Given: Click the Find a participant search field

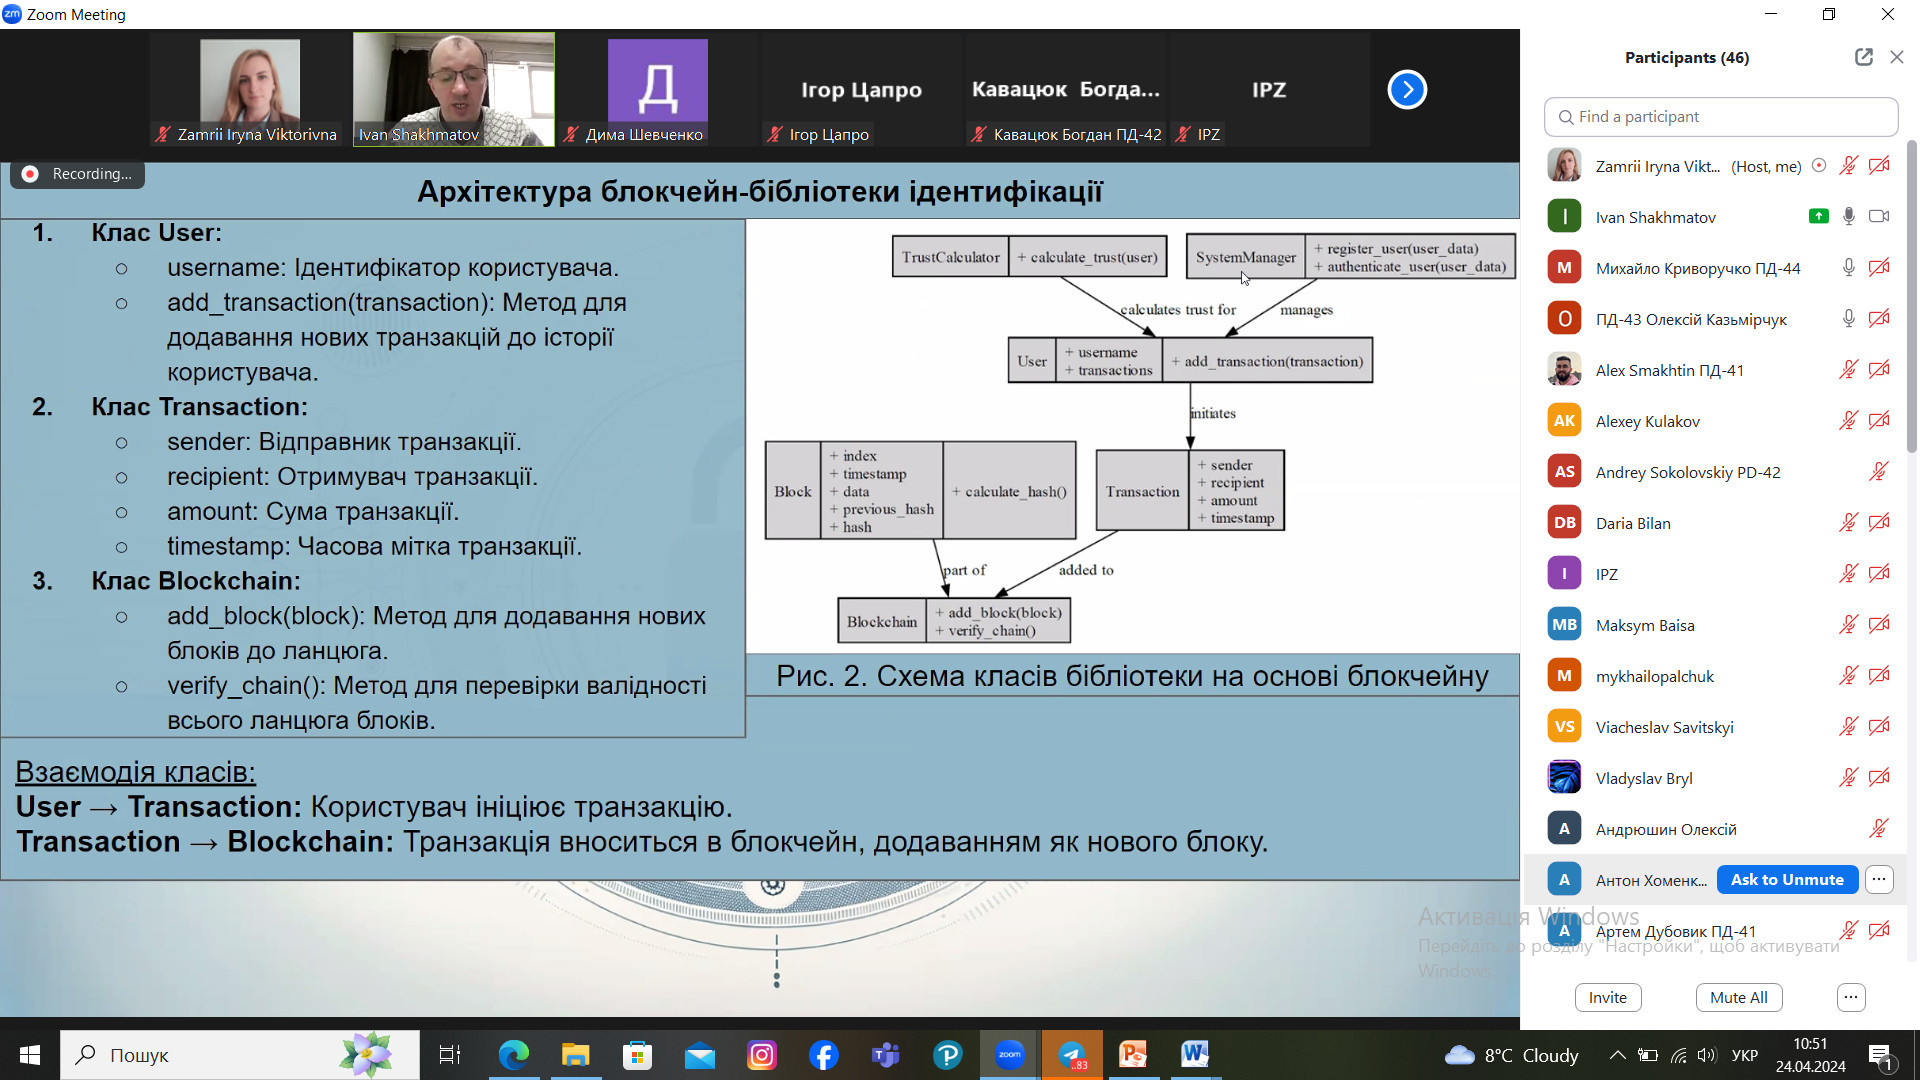Looking at the screenshot, I should point(1721,117).
